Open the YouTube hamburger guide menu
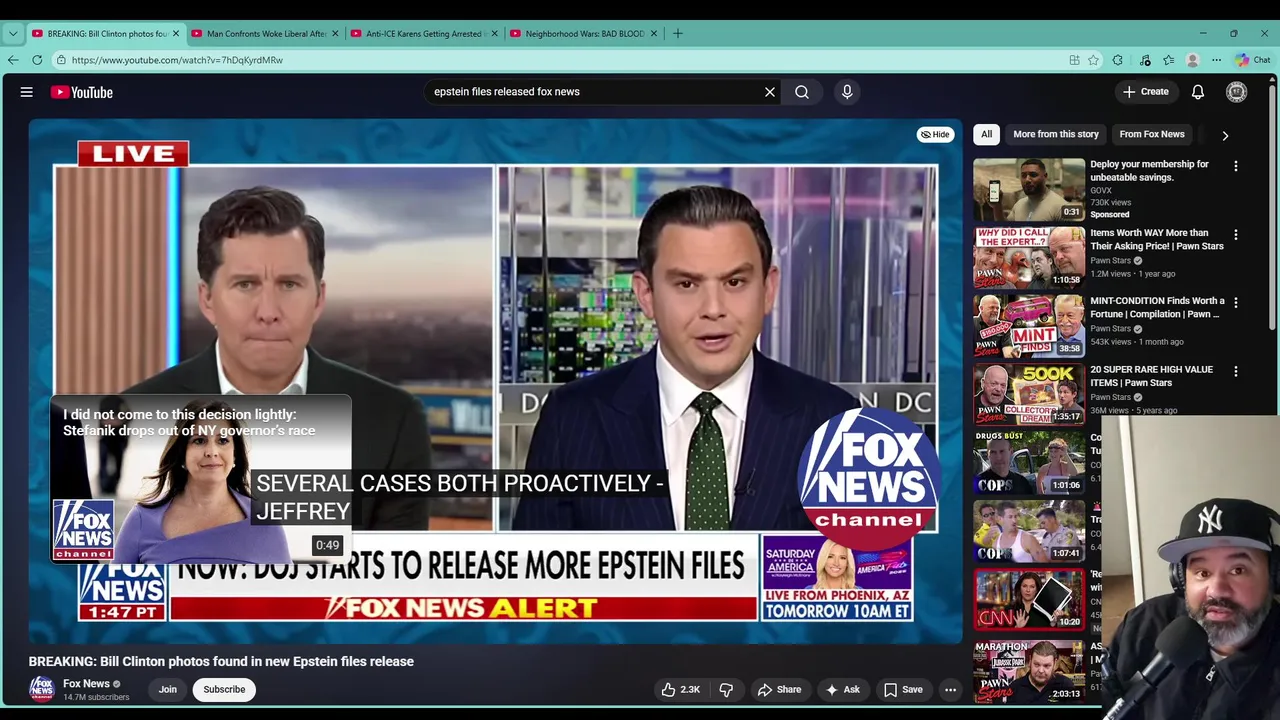The image size is (1280, 720). click(x=27, y=92)
